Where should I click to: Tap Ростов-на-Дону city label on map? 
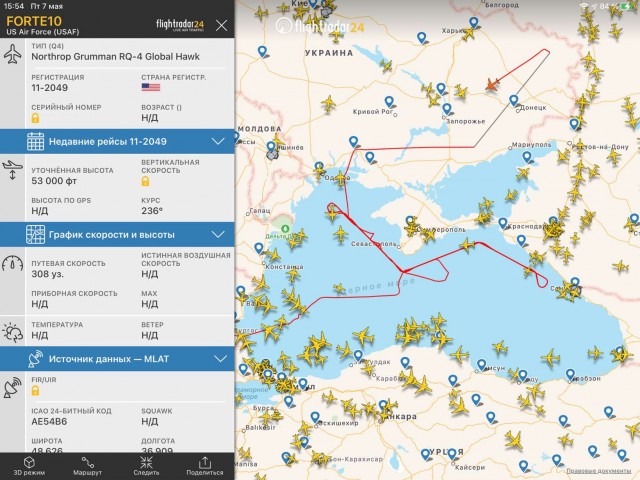point(598,147)
